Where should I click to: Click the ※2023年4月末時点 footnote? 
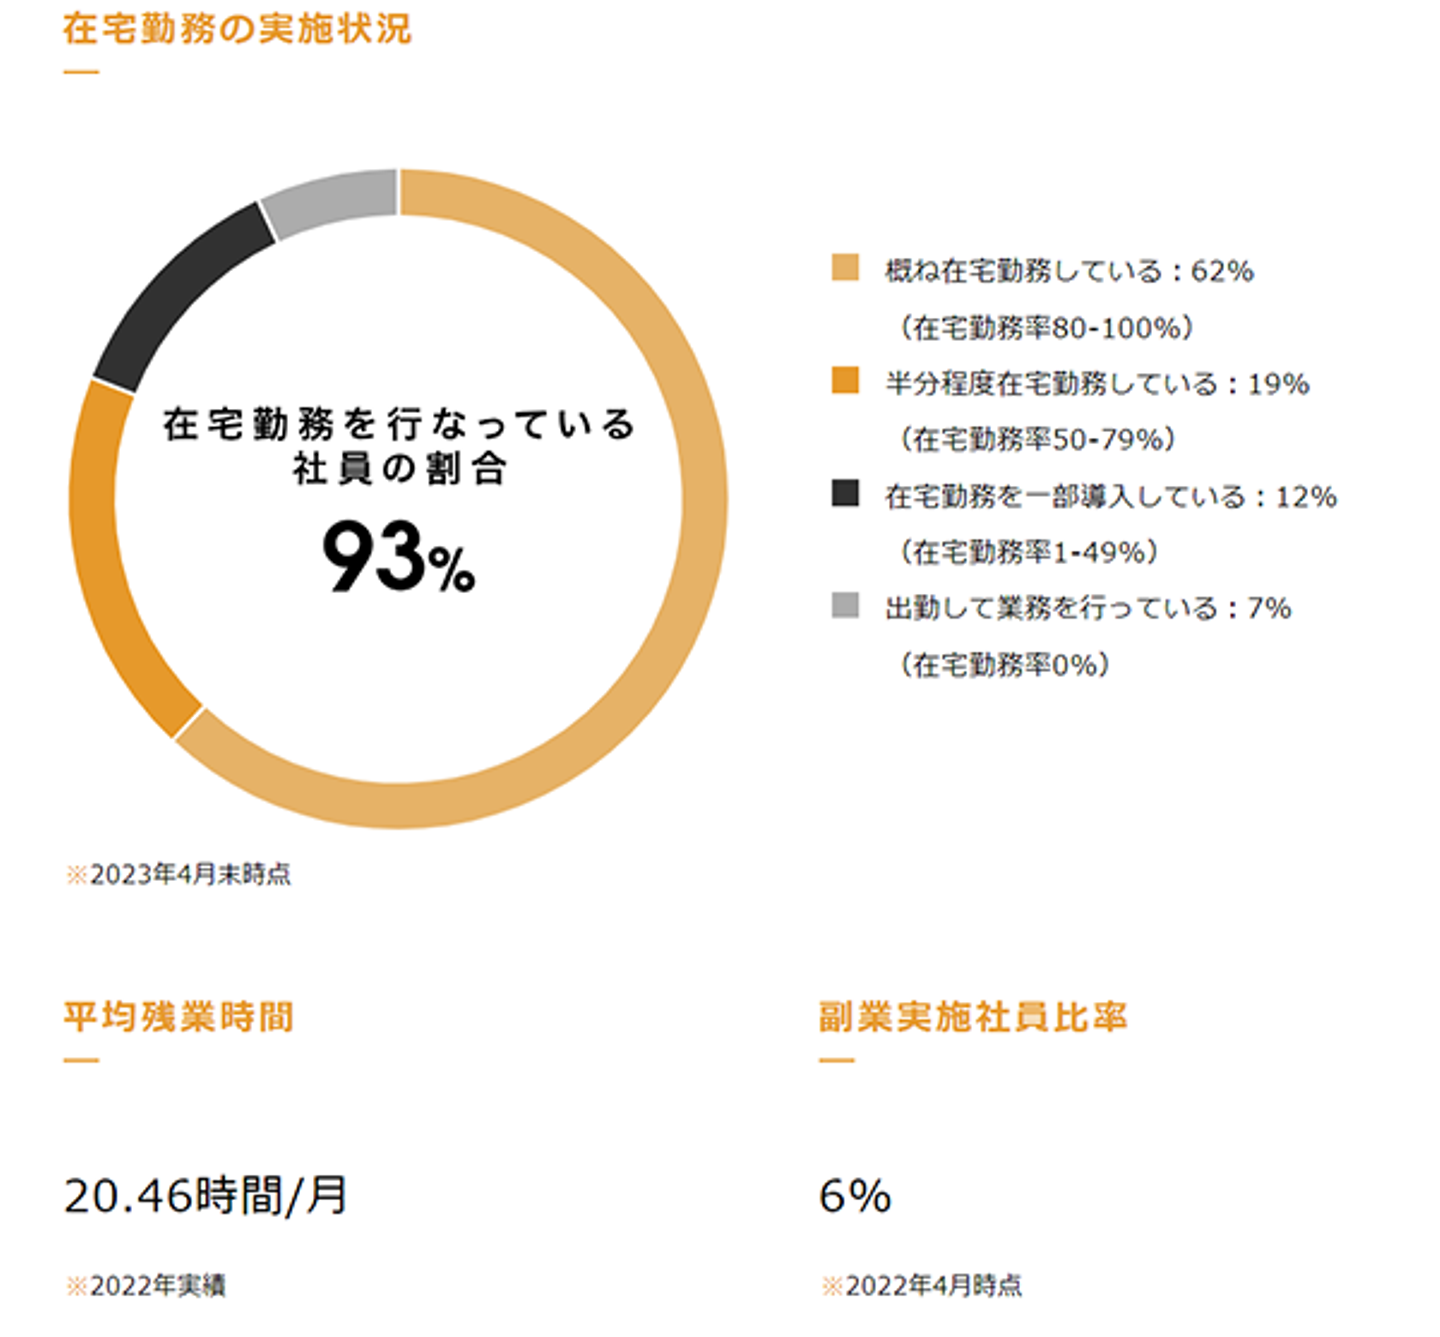coord(179,875)
